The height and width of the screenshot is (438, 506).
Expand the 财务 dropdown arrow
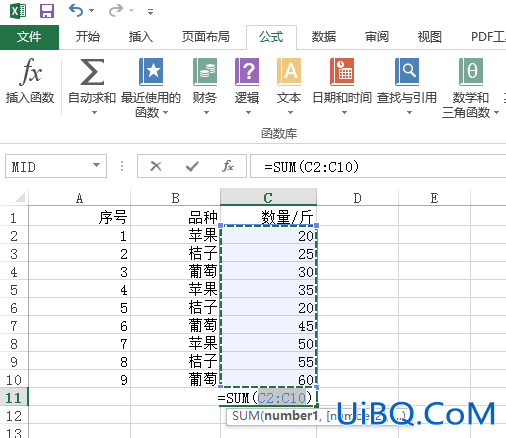[206, 113]
